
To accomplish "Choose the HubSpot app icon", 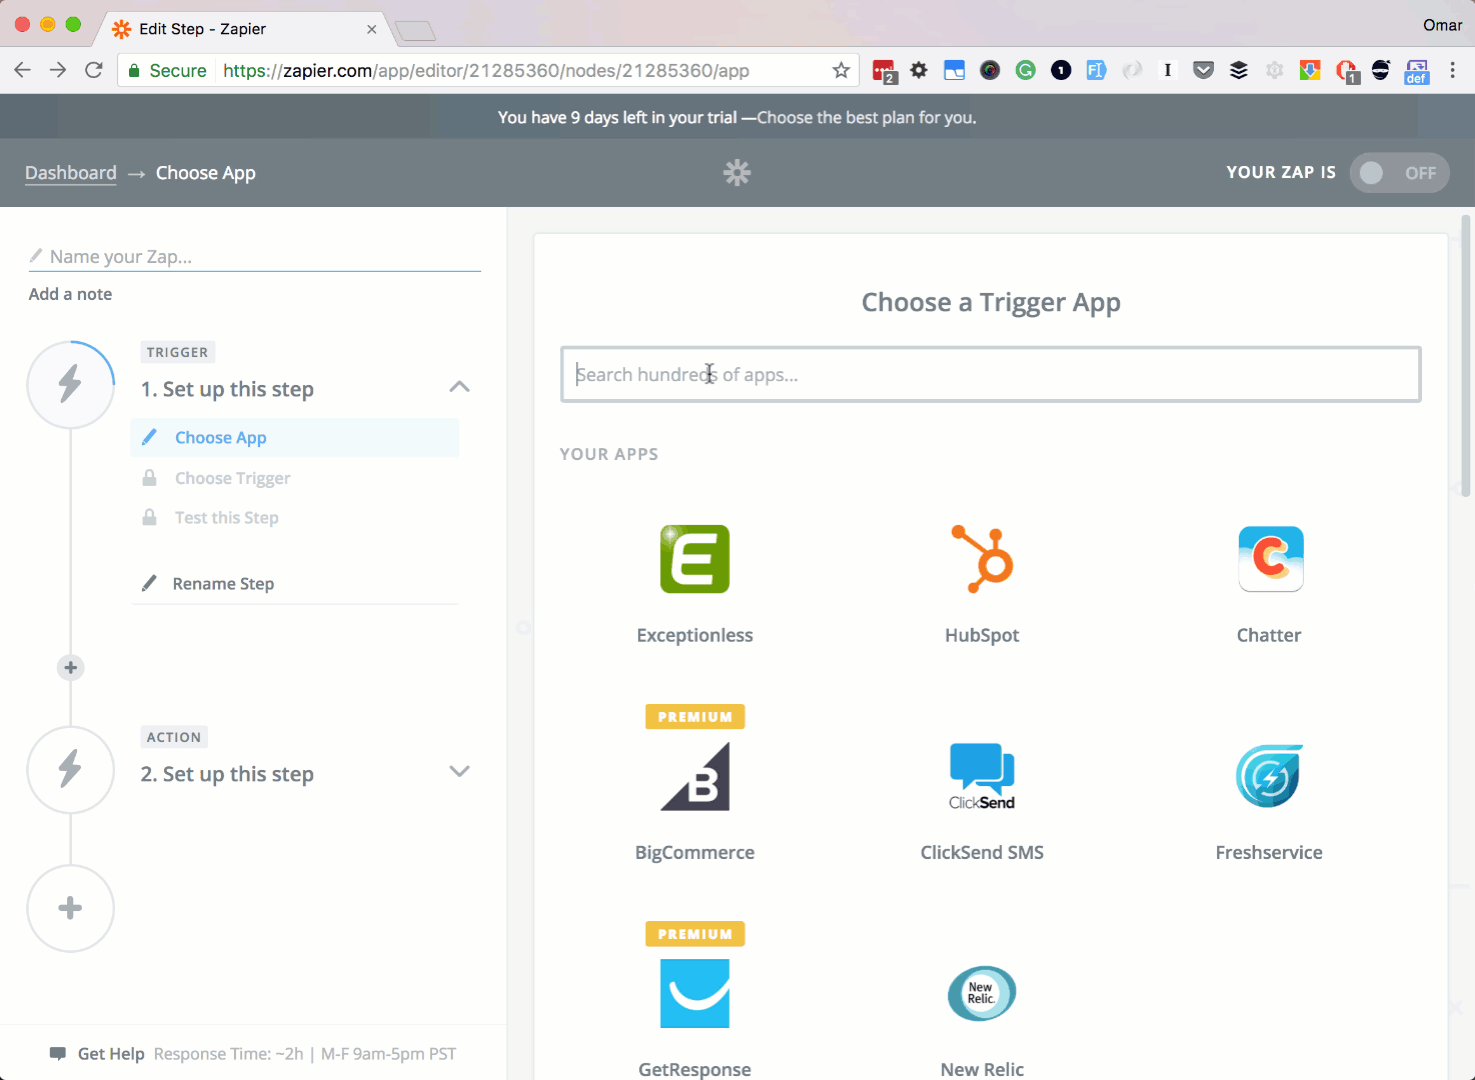I will point(982,559).
